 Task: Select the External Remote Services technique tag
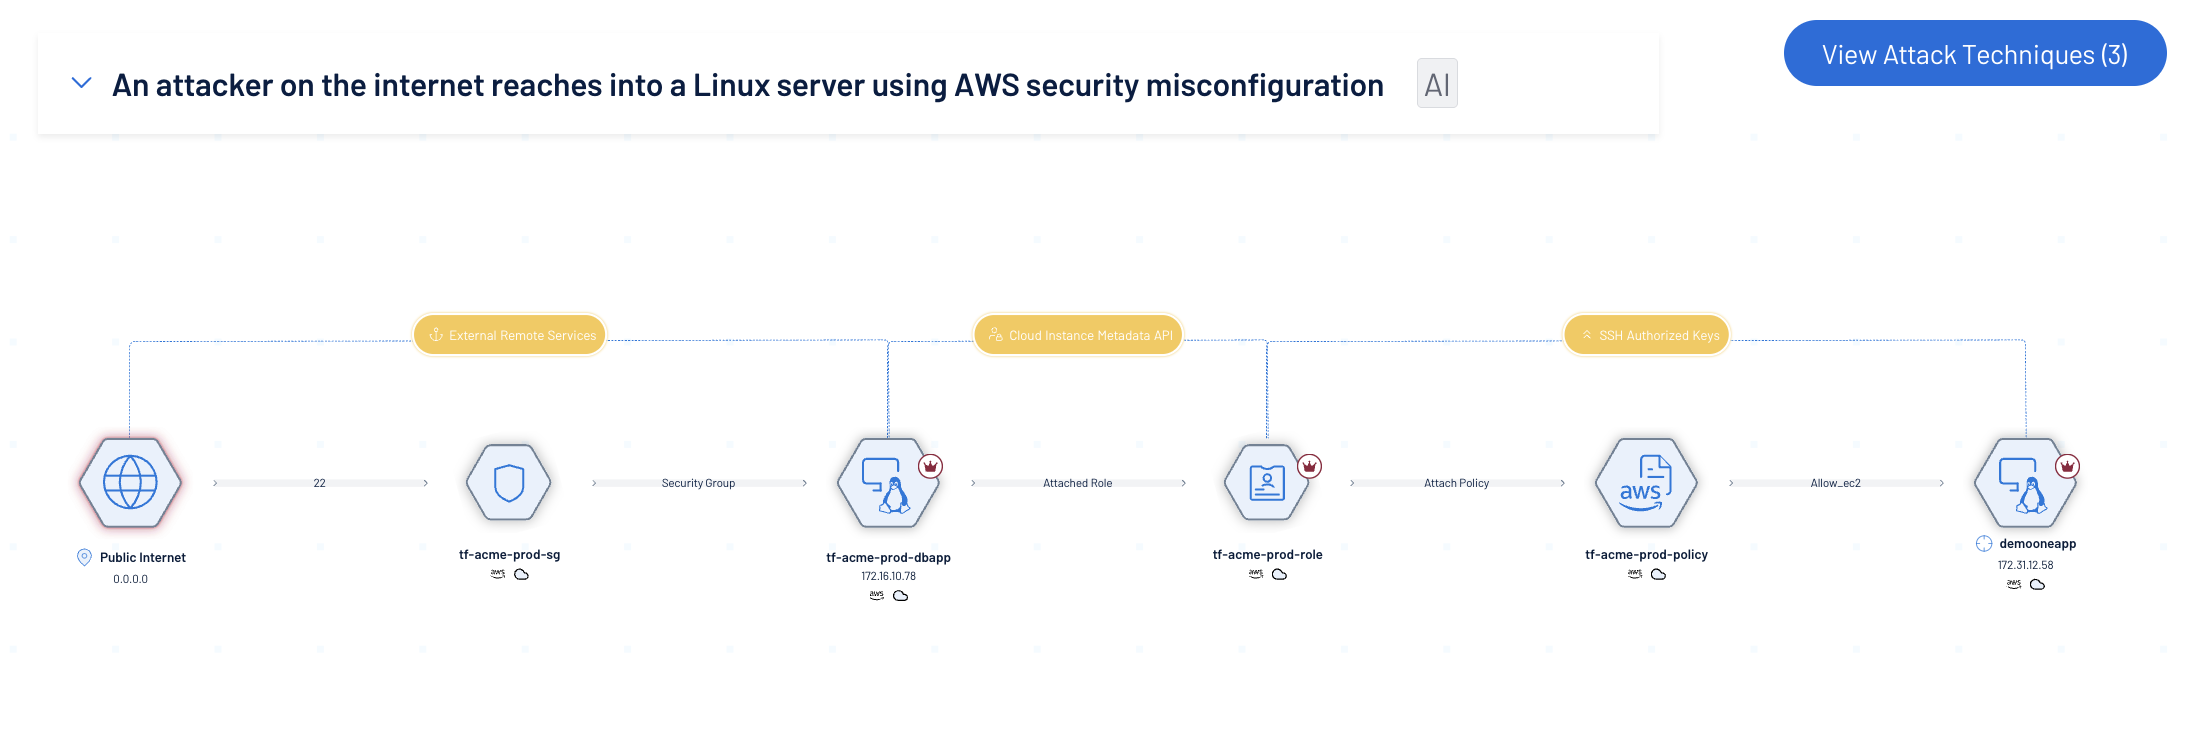pos(510,335)
